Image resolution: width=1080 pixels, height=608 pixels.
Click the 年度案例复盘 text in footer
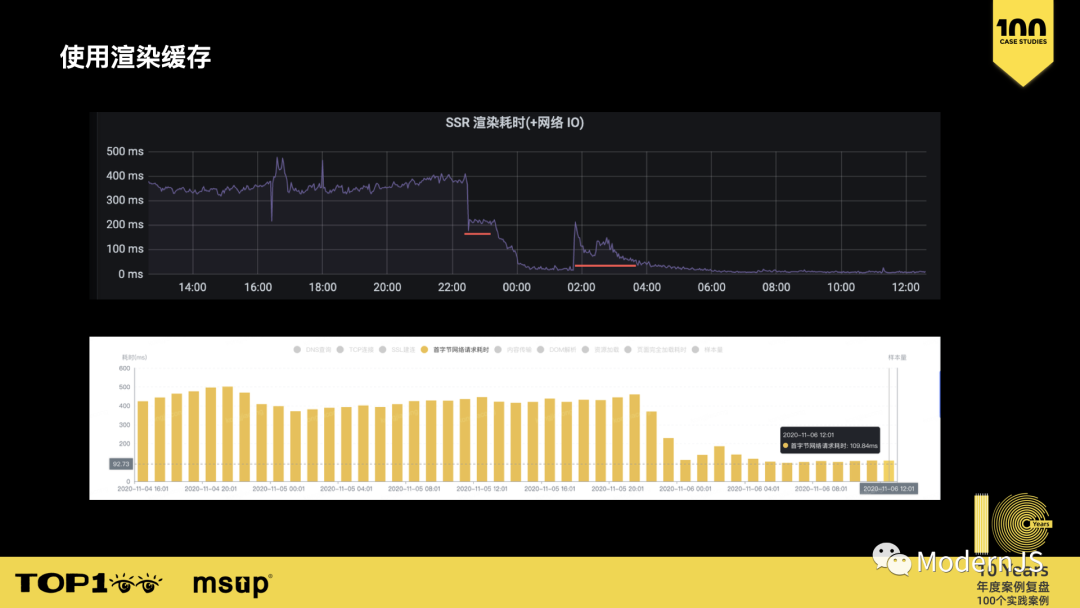click(x=1012, y=587)
